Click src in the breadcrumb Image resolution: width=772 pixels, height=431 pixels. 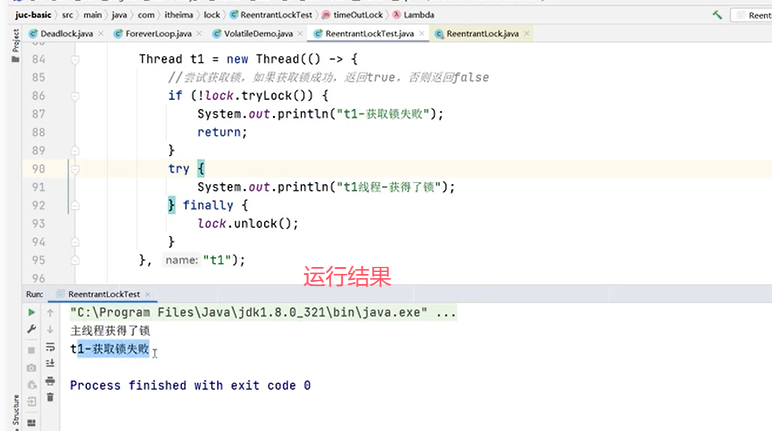tap(67, 15)
